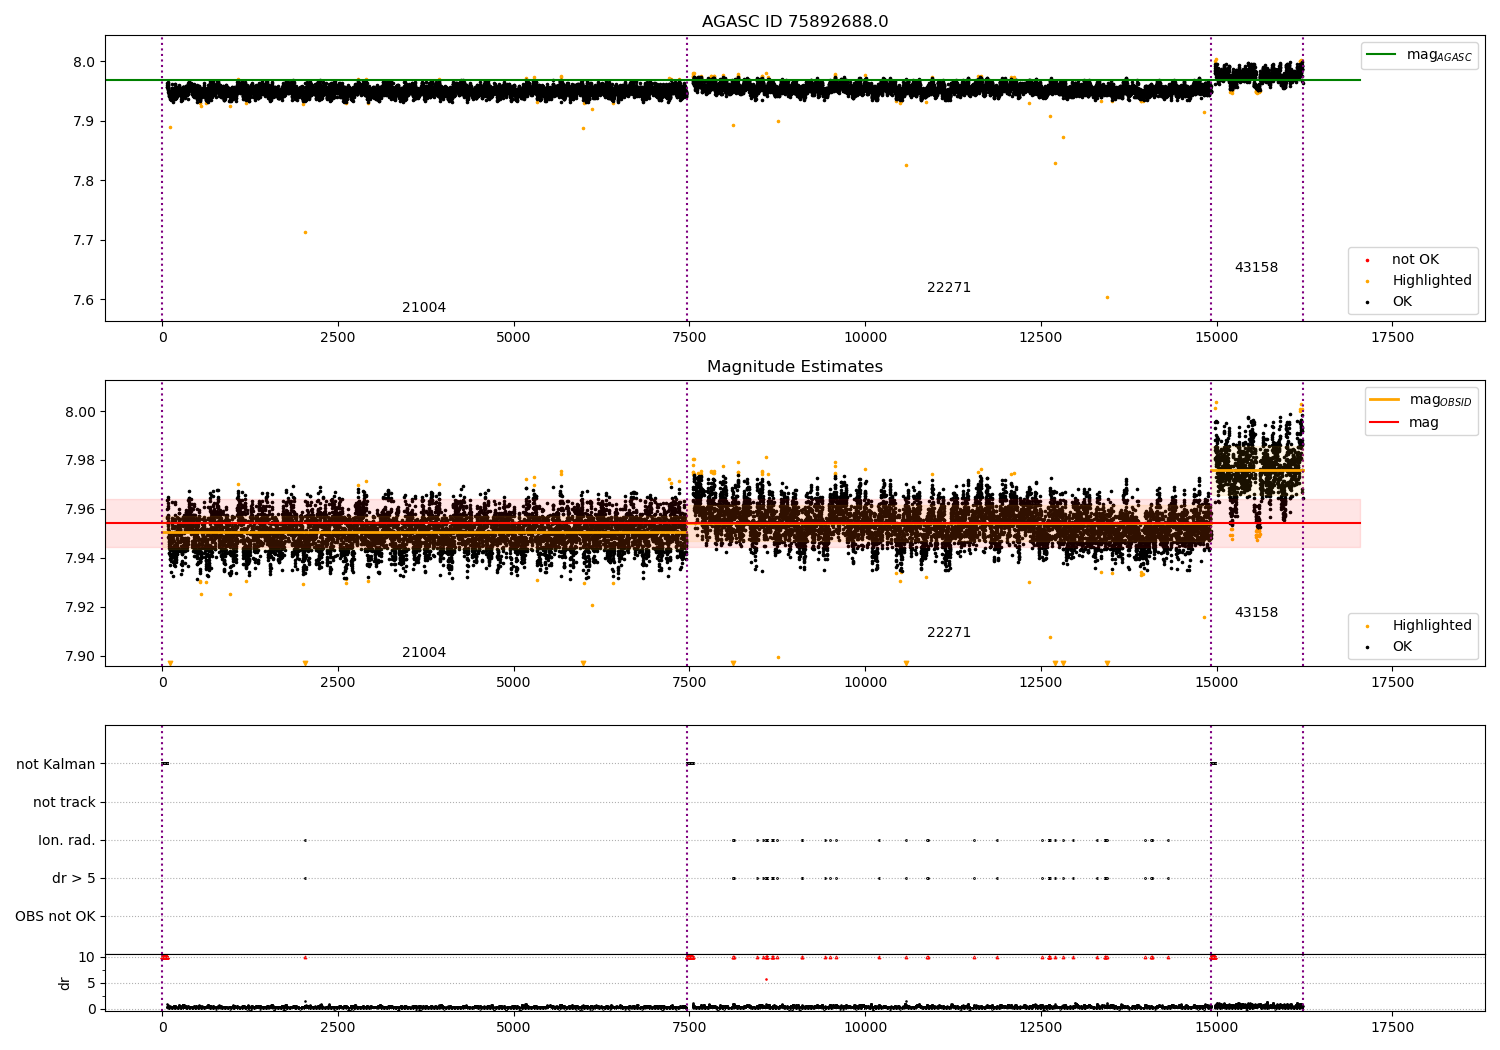Click the 7.98 y-tick in the middle panel

[80, 462]
